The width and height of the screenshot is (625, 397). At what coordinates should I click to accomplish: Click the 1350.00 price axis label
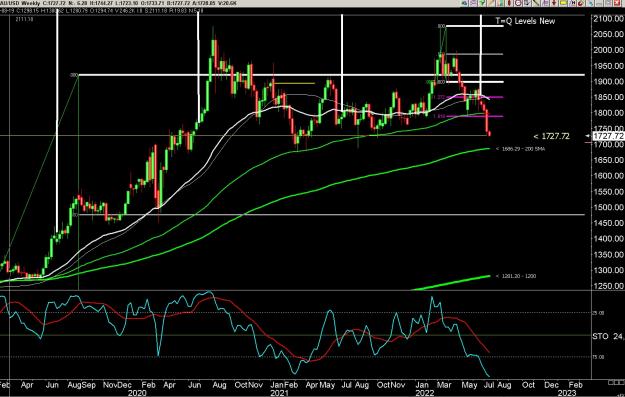[608, 255]
